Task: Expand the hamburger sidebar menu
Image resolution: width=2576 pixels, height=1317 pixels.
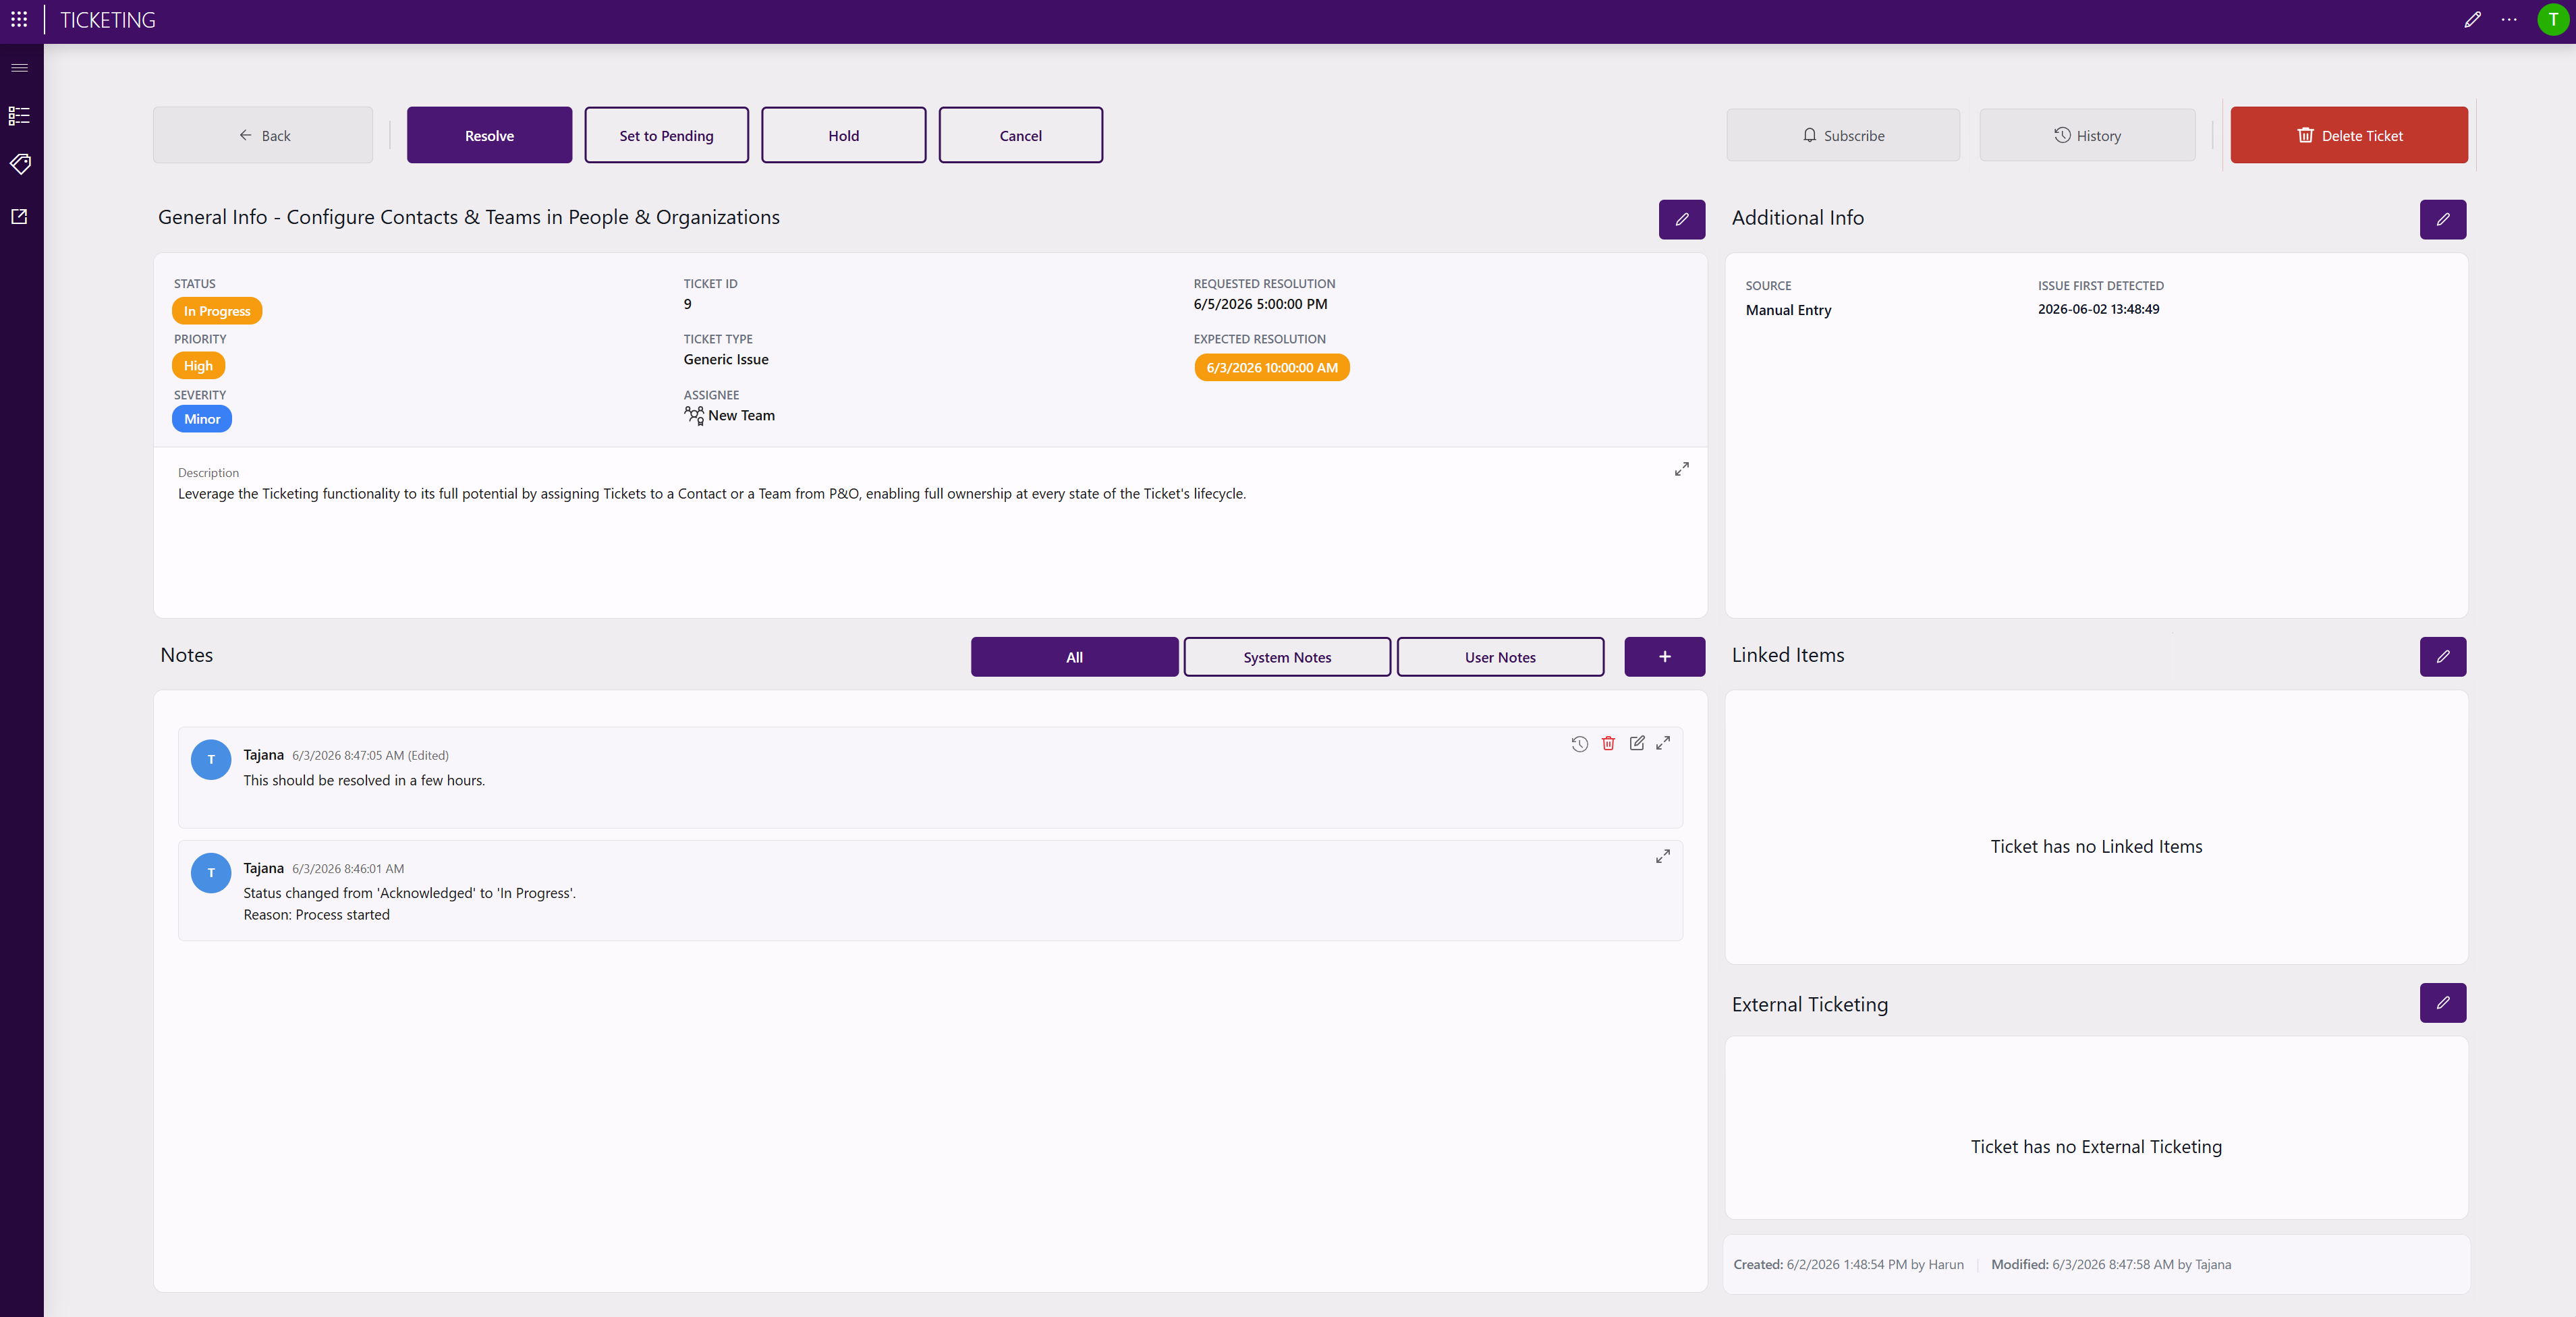Action: coord(20,68)
